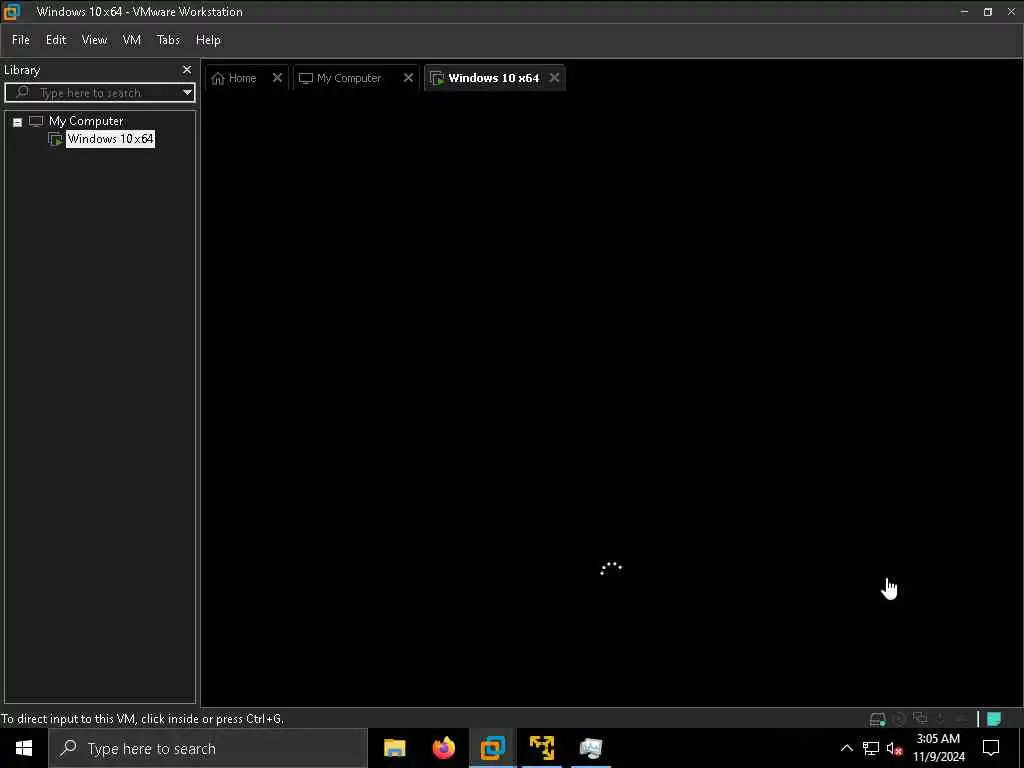This screenshot has height=768, width=1024.
Task: Select Windows 10 x64 in the Library tree
Action: pos(110,138)
